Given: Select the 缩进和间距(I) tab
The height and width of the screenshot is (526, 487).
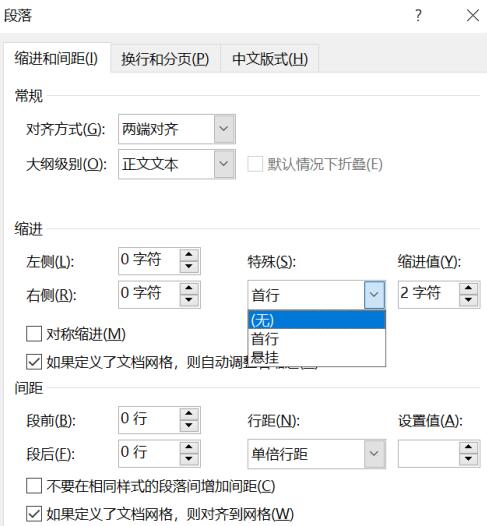Looking at the screenshot, I should coord(56,58).
